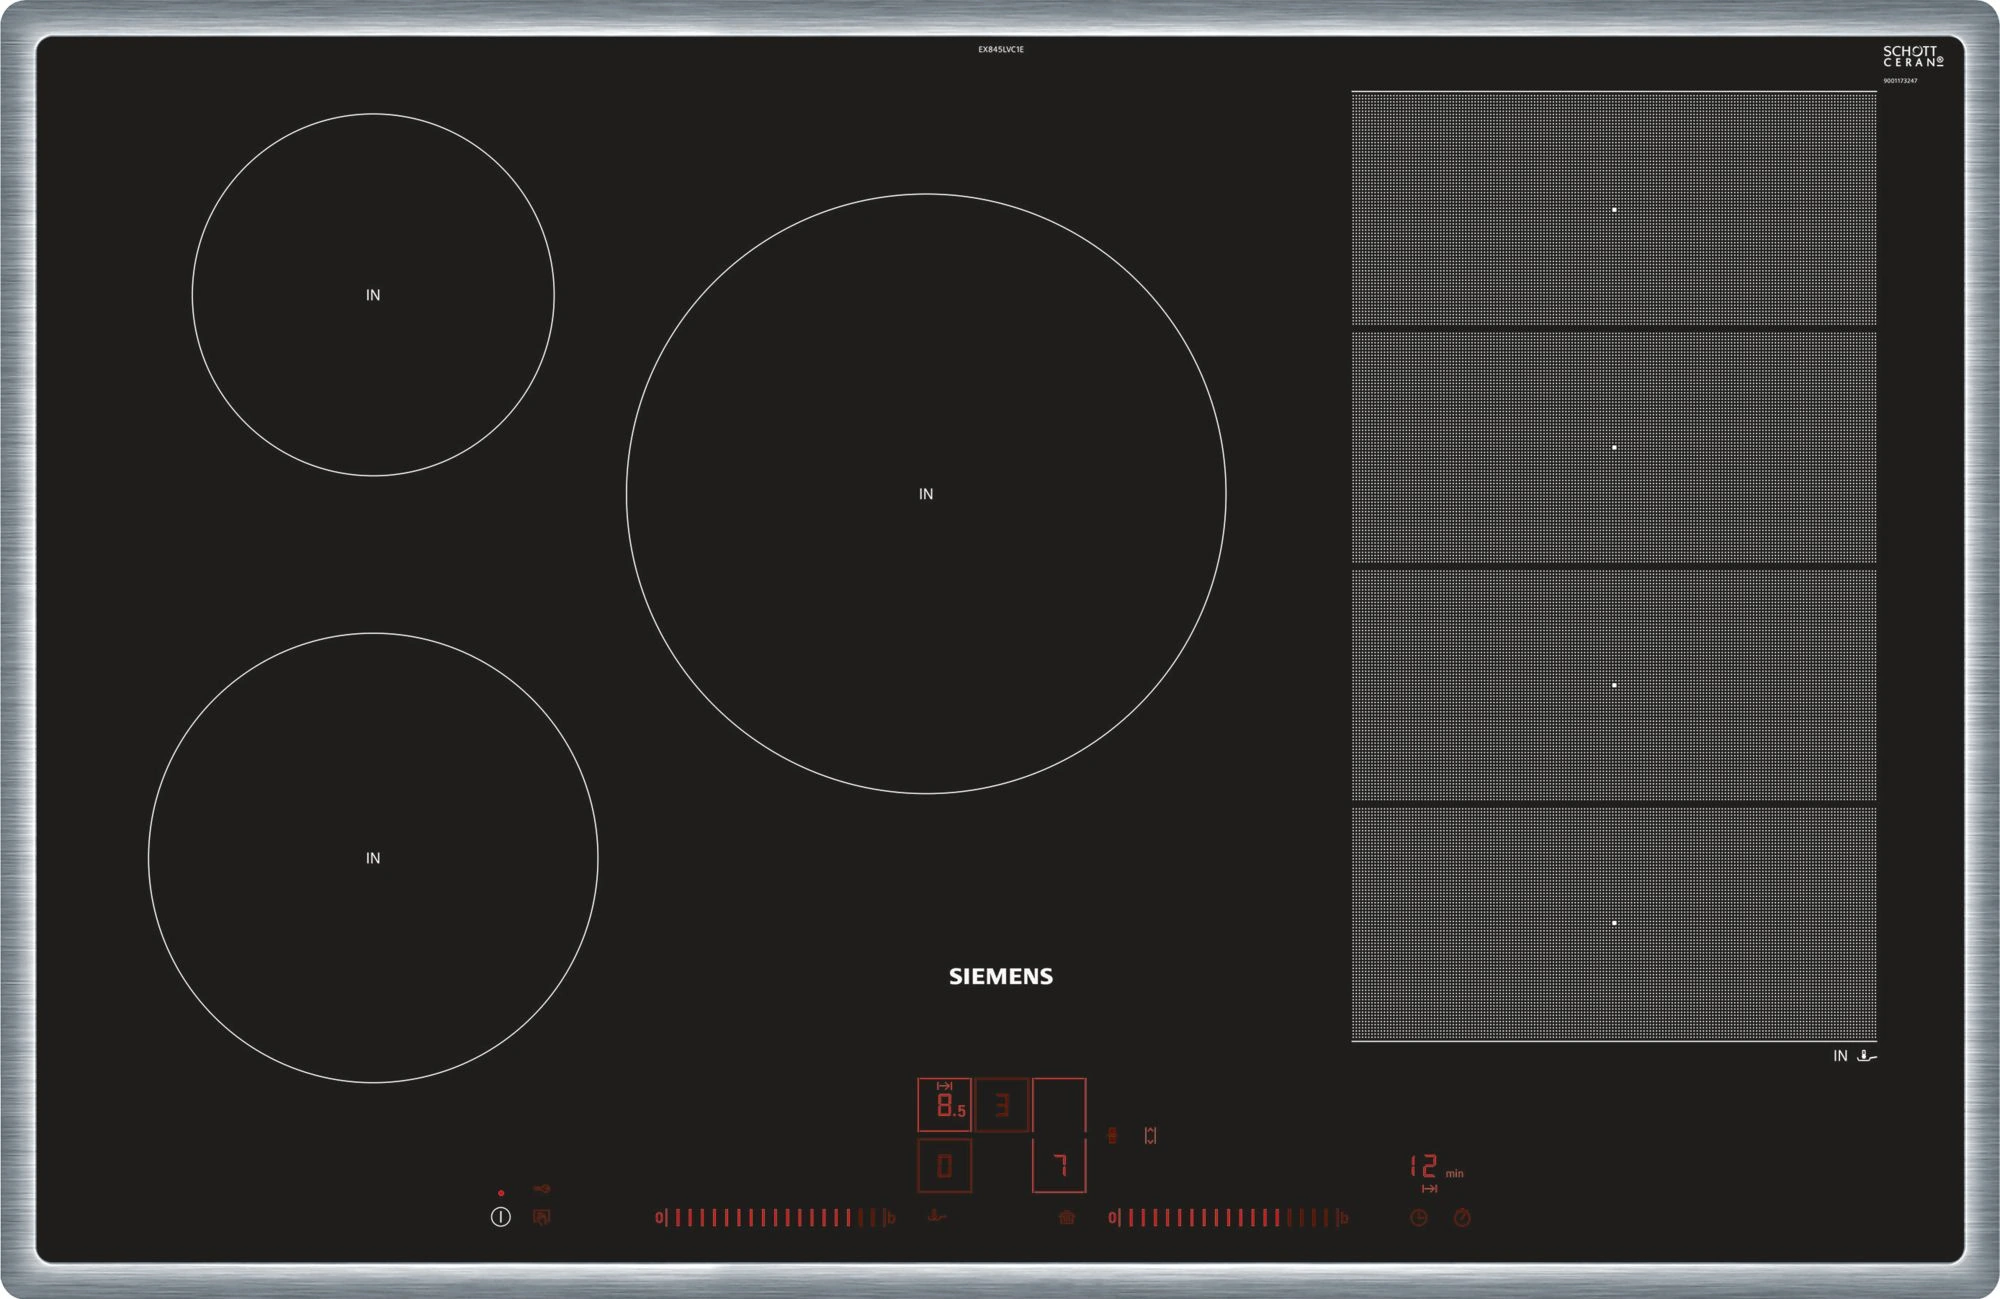
Task: Toggle the powerMove zone icon
Action: [1150, 1135]
